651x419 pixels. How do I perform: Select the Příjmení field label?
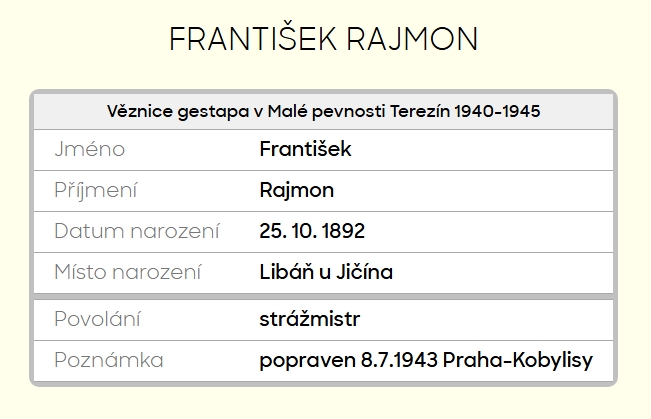click(96, 191)
